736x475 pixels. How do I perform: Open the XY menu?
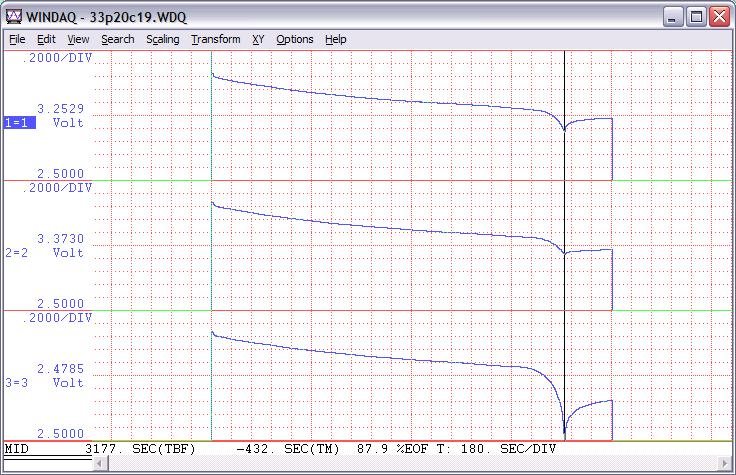click(x=258, y=39)
